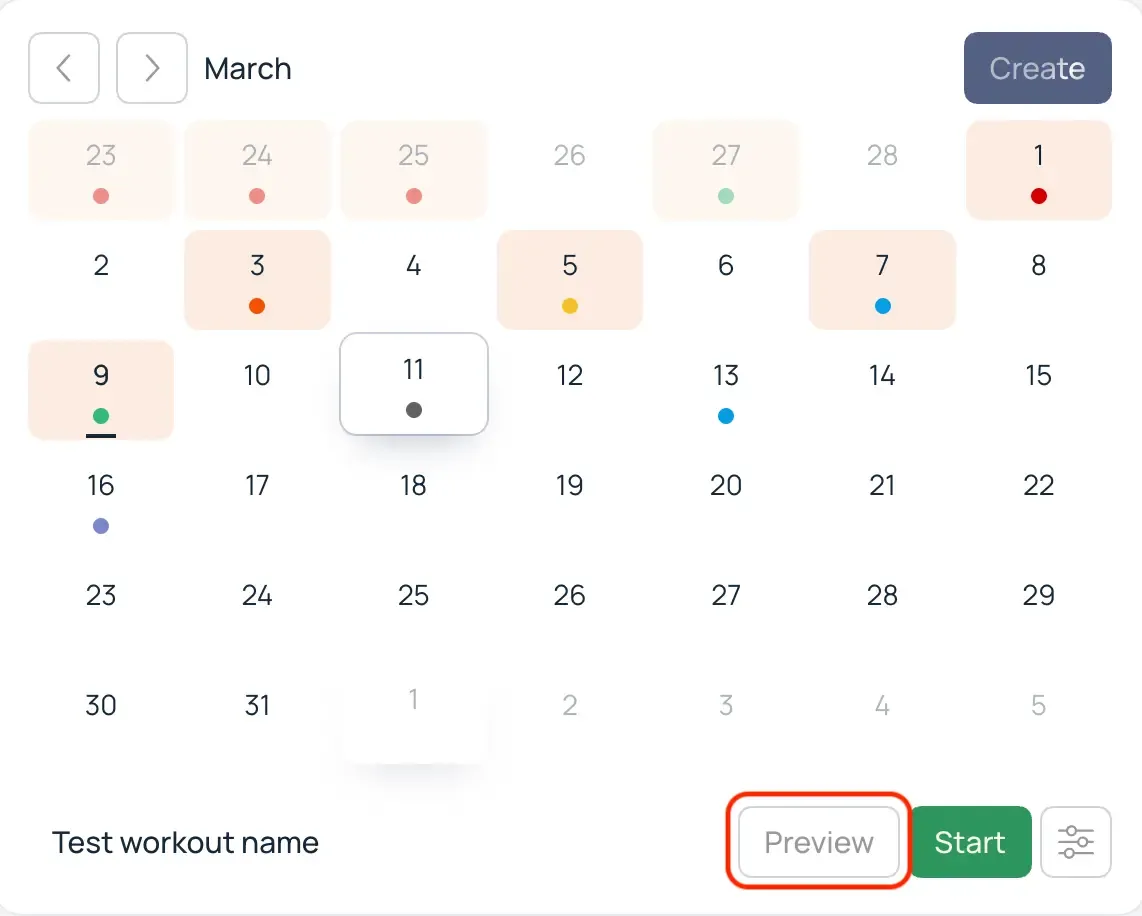The height and width of the screenshot is (916, 1142).
Task: Click the workout name label
Action: tap(185, 842)
